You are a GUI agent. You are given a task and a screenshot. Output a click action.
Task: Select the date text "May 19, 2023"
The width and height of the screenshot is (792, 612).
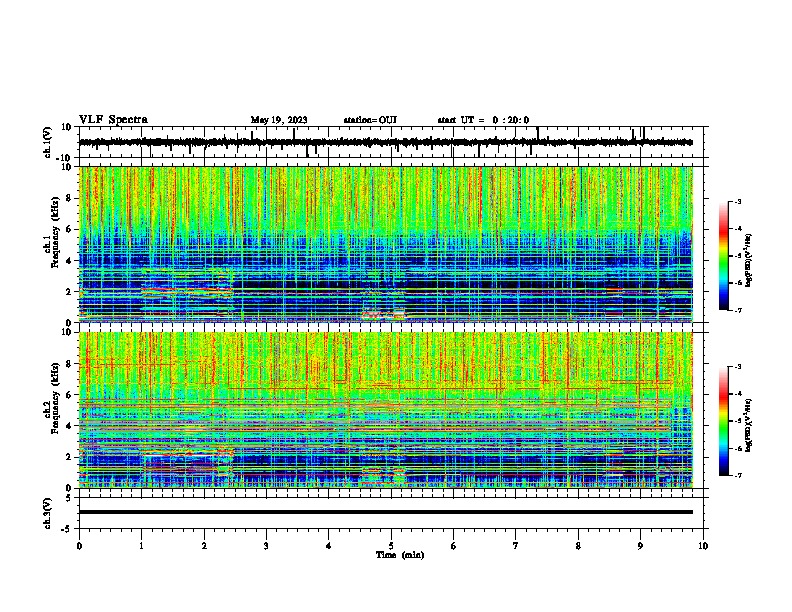click(279, 120)
